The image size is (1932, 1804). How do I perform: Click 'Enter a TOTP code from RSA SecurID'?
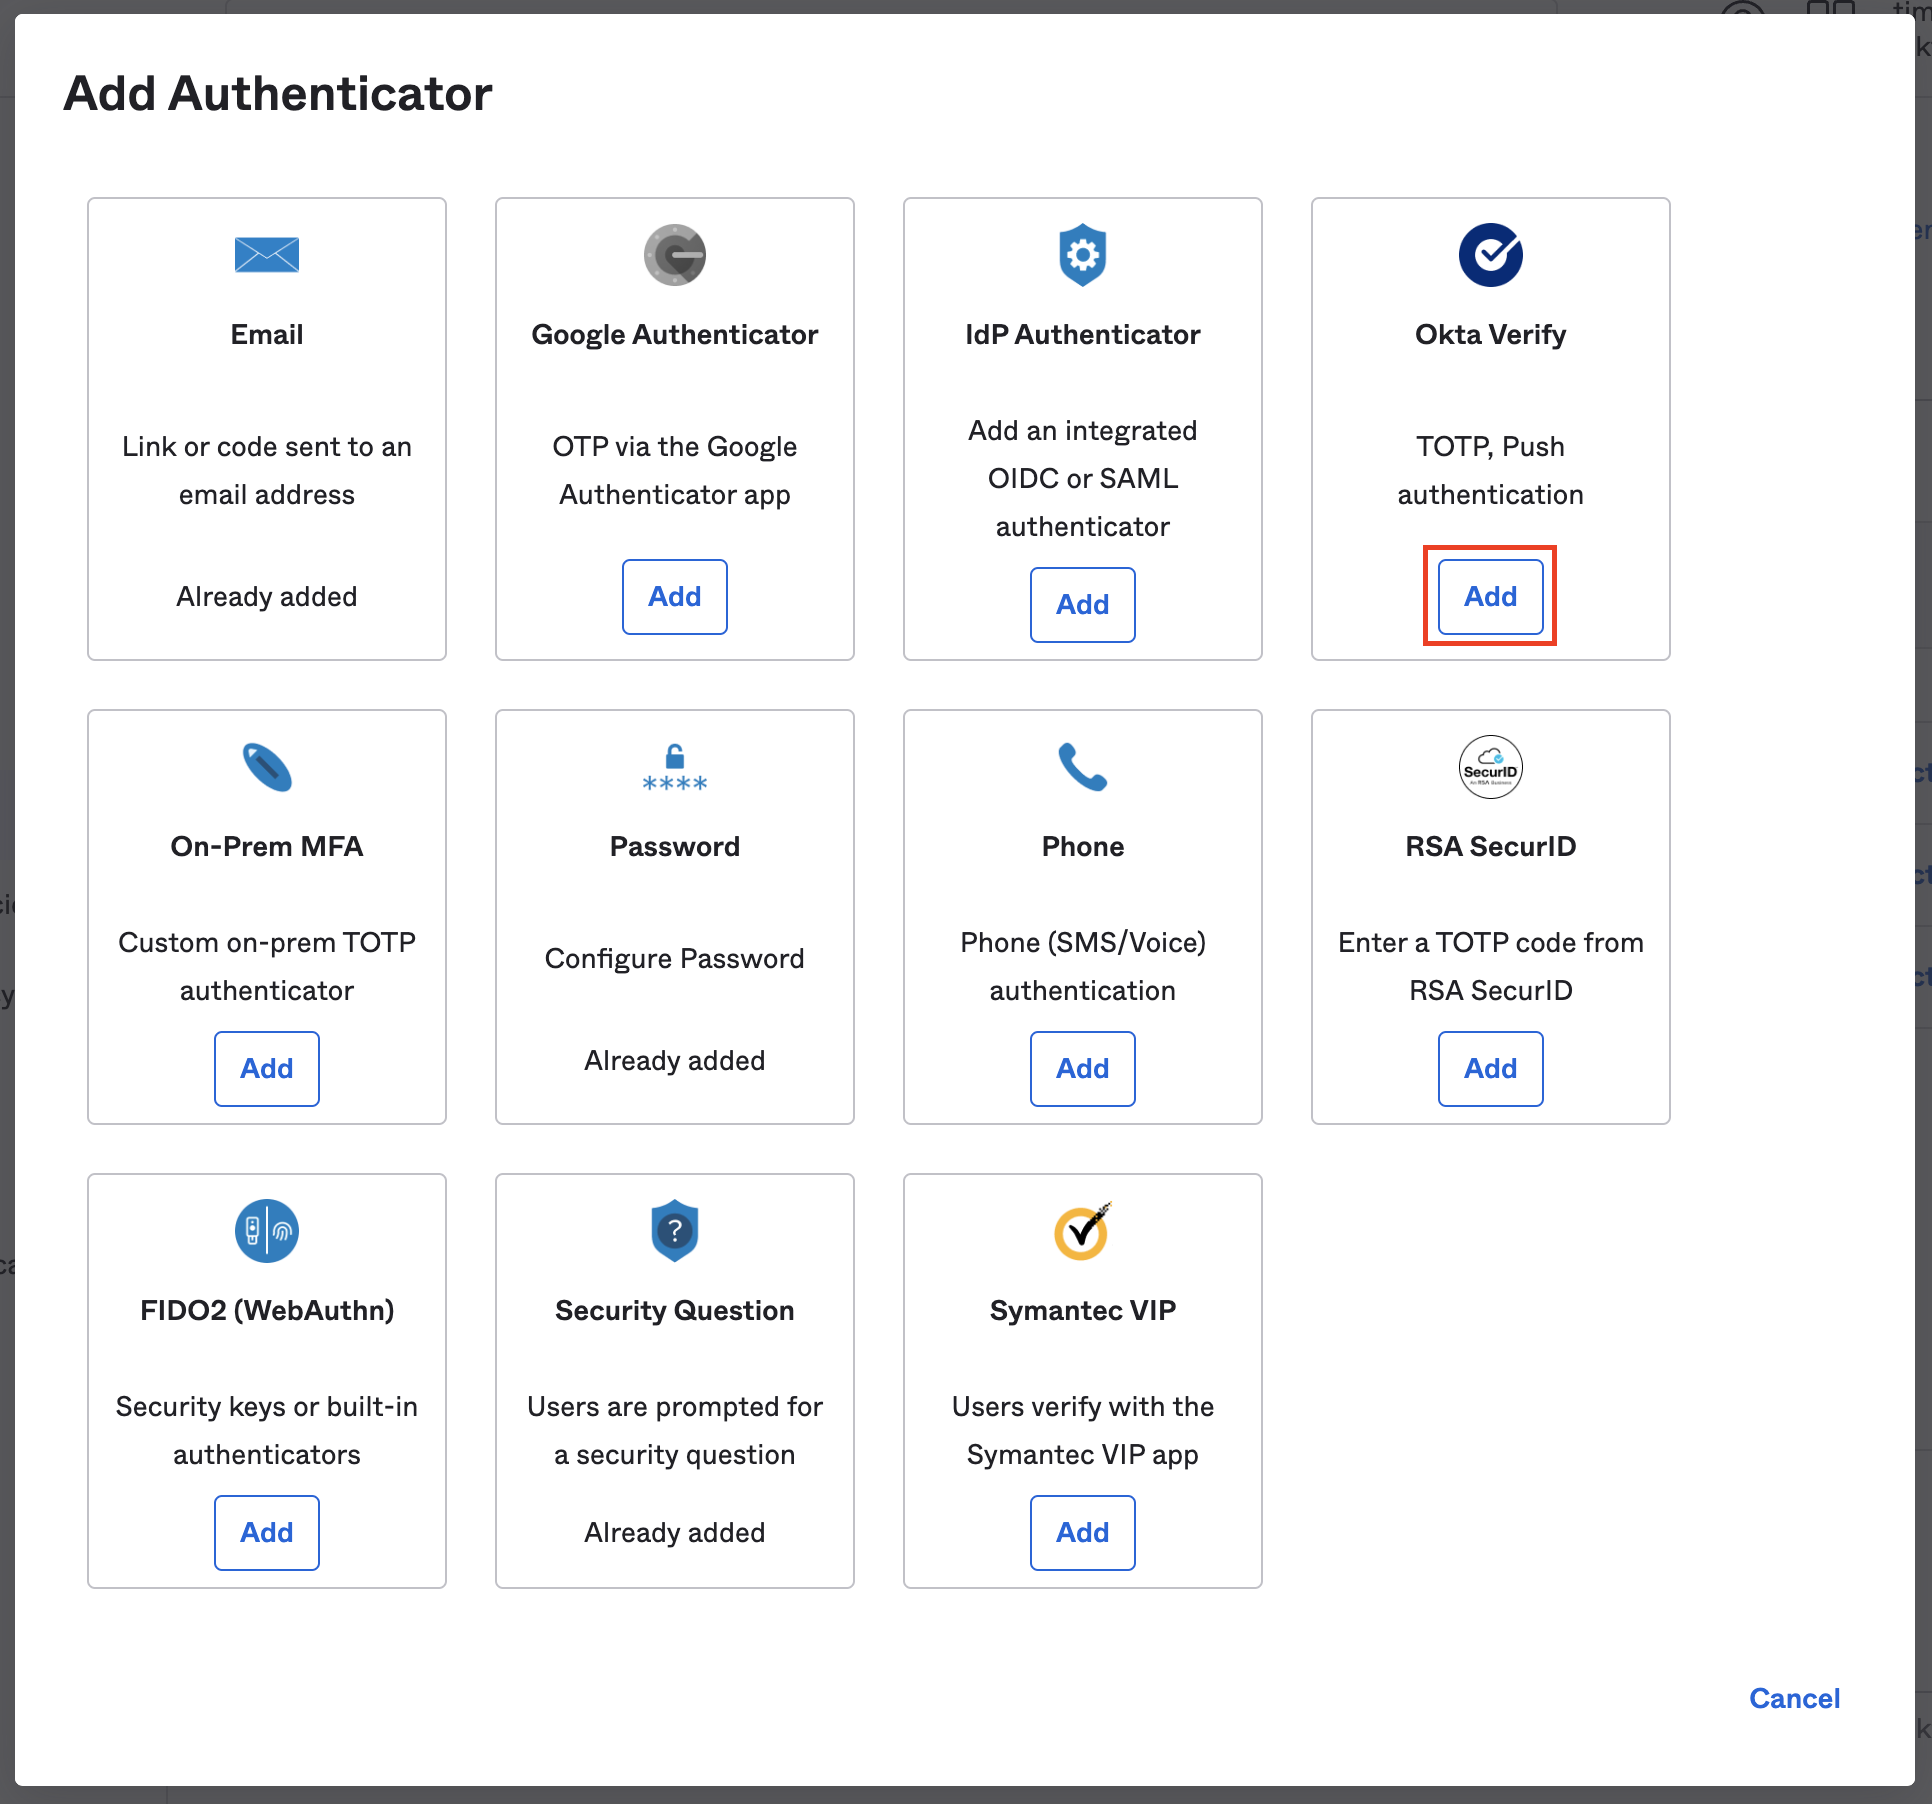click(1491, 967)
